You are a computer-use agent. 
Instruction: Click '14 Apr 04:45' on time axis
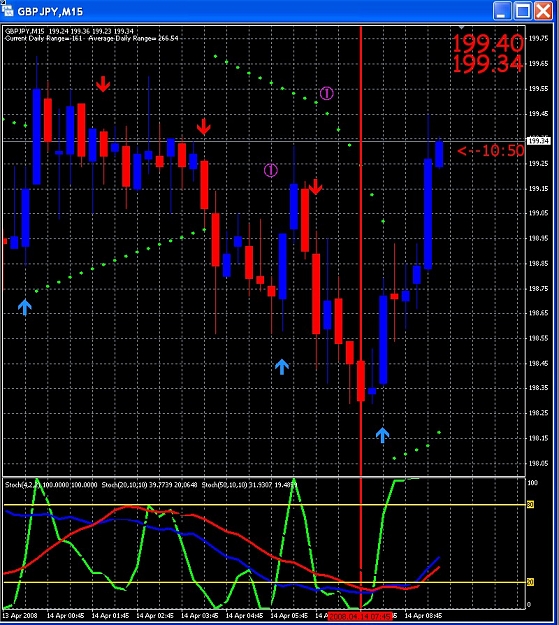click(244, 615)
